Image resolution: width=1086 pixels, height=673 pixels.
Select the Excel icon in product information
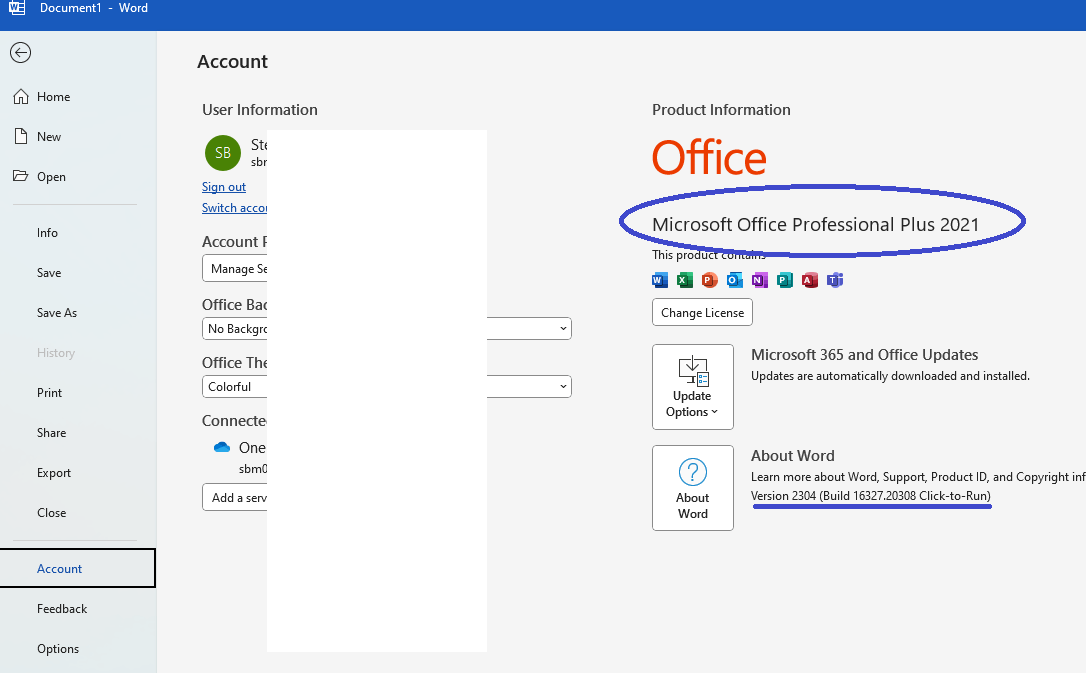tap(684, 280)
